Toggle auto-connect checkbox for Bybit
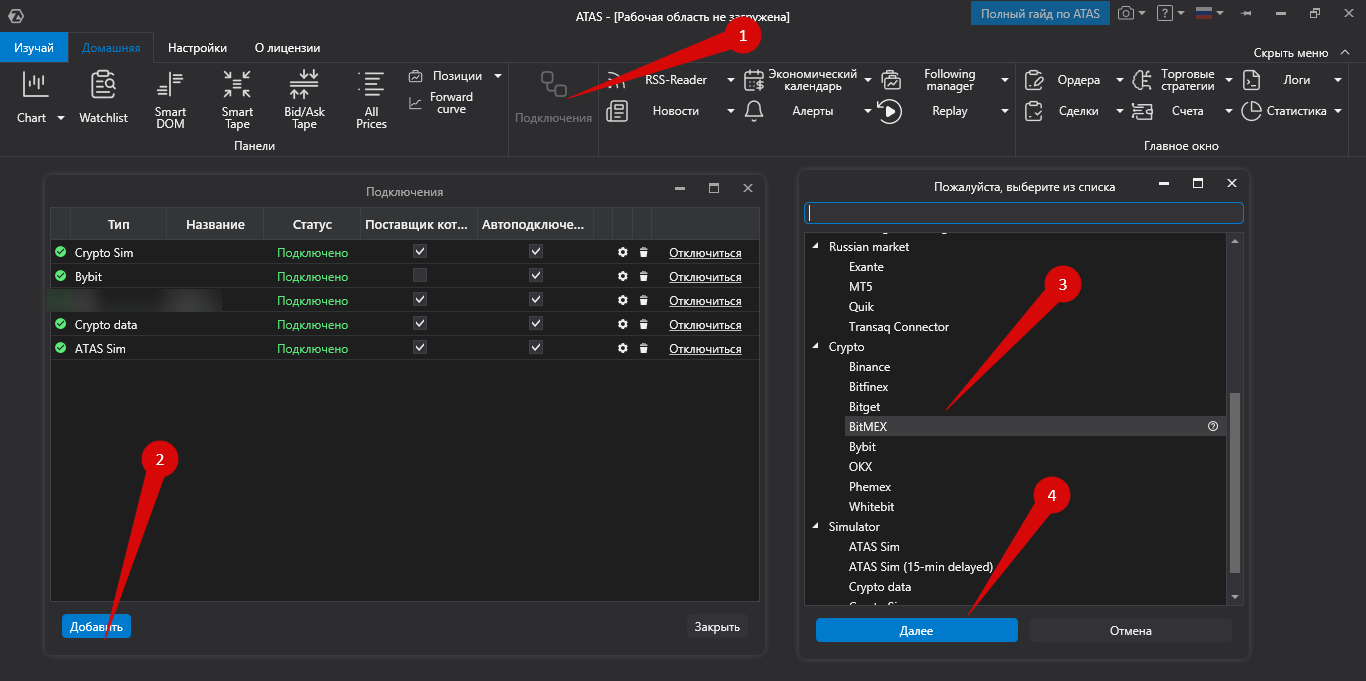The image size is (1366, 681). pyautogui.click(x=536, y=276)
